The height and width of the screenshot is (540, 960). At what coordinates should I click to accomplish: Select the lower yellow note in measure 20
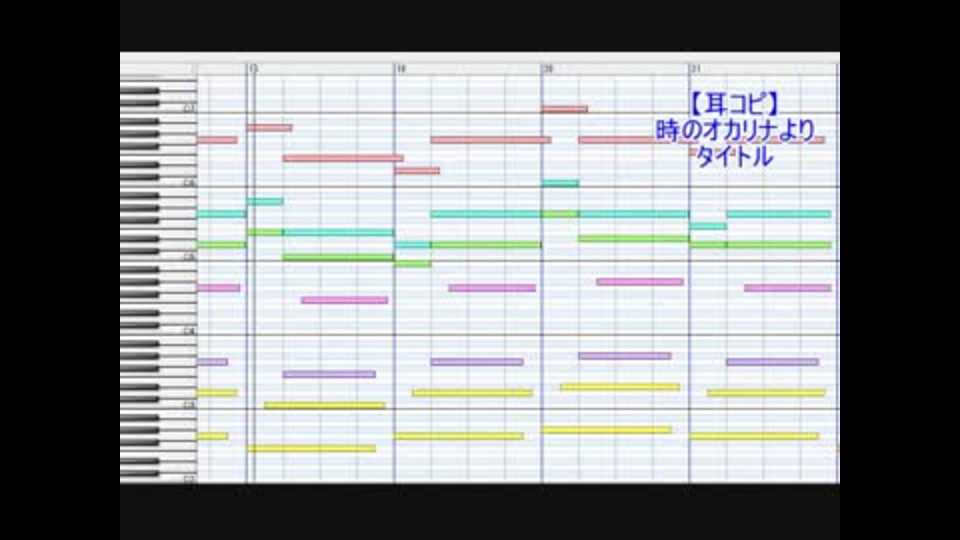tap(607, 430)
